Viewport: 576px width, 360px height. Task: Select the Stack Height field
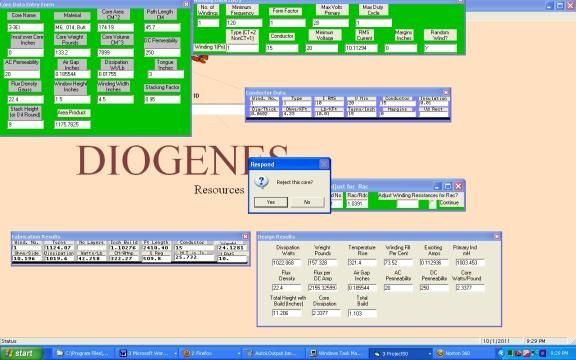coord(25,125)
